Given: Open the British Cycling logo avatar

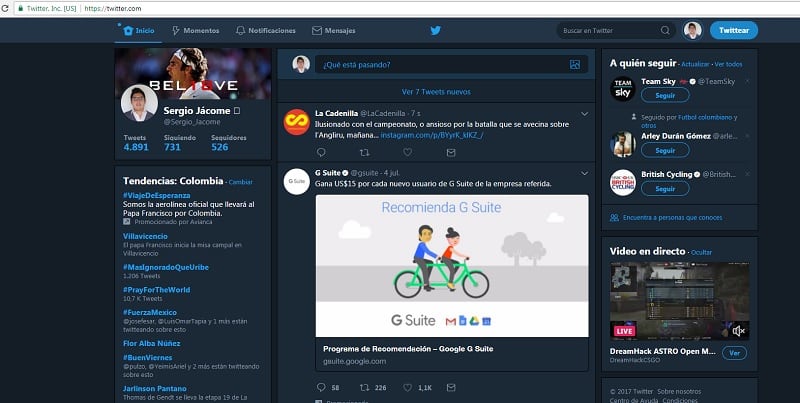Looking at the screenshot, I should (622, 183).
